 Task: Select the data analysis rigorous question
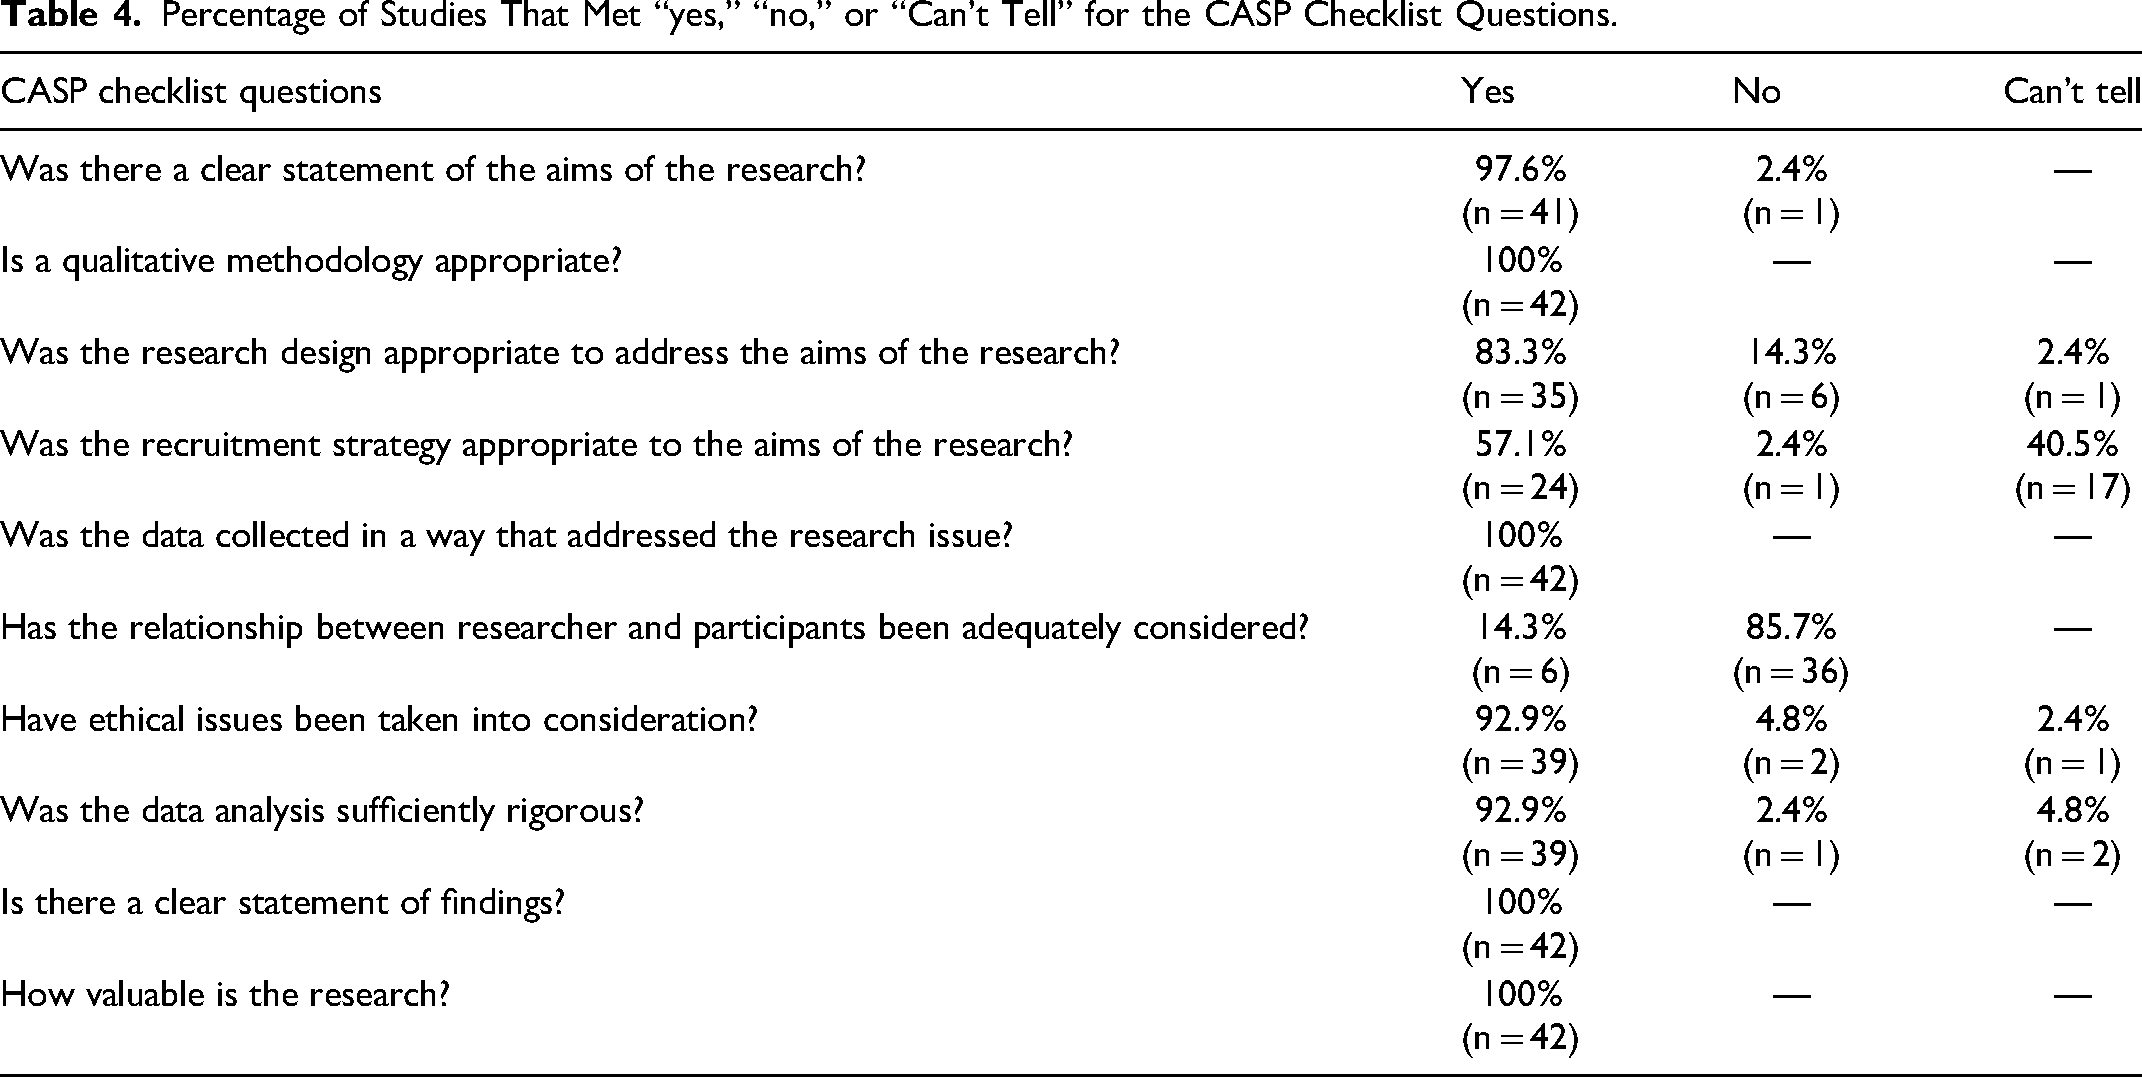(x=322, y=811)
